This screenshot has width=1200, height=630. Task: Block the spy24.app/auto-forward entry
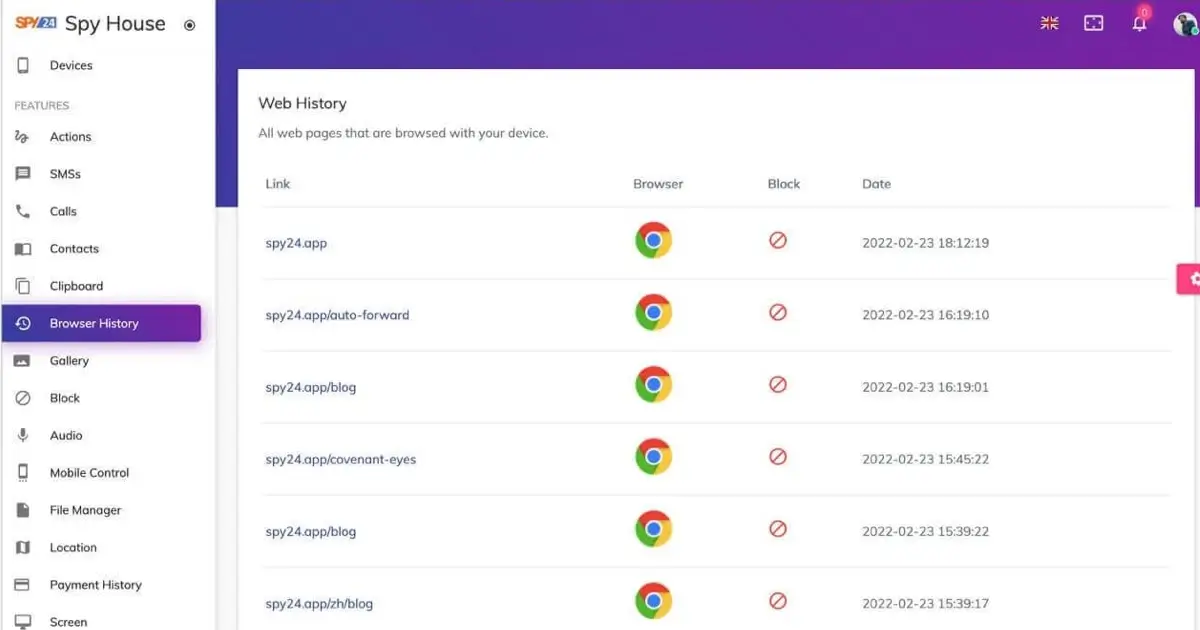pos(778,313)
